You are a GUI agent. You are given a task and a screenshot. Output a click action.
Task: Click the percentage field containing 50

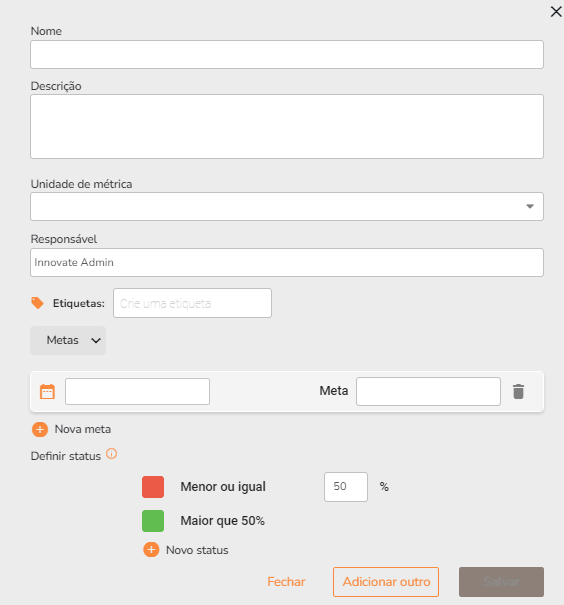tap(346, 487)
